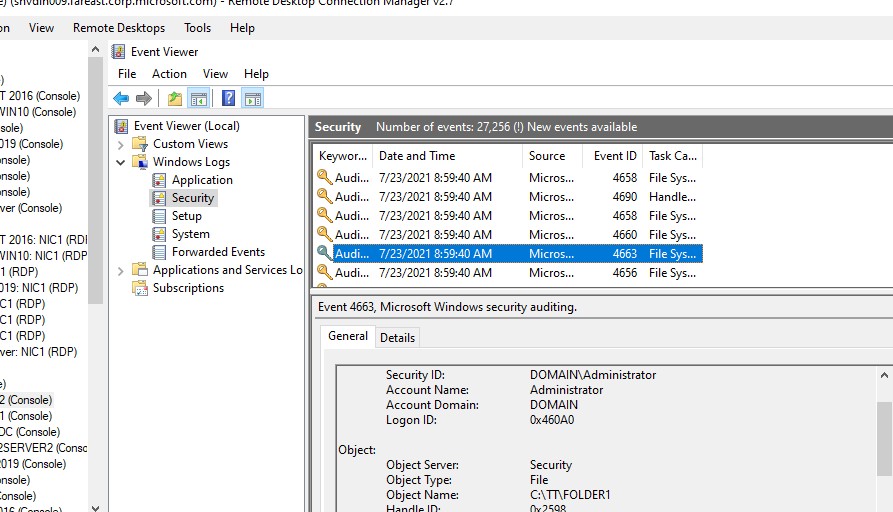The height and width of the screenshot is (512, 893).
Task: Click scroll-up arrow of RDCMan server list
Action: [x=96, y=50]
